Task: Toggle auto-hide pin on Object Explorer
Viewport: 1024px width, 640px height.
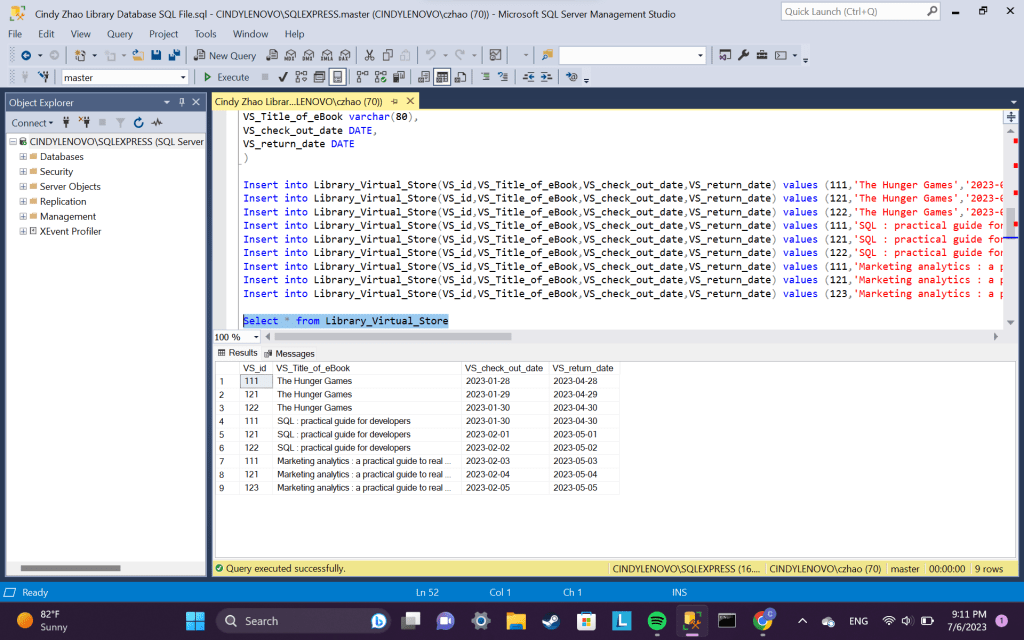Action: 182,102
